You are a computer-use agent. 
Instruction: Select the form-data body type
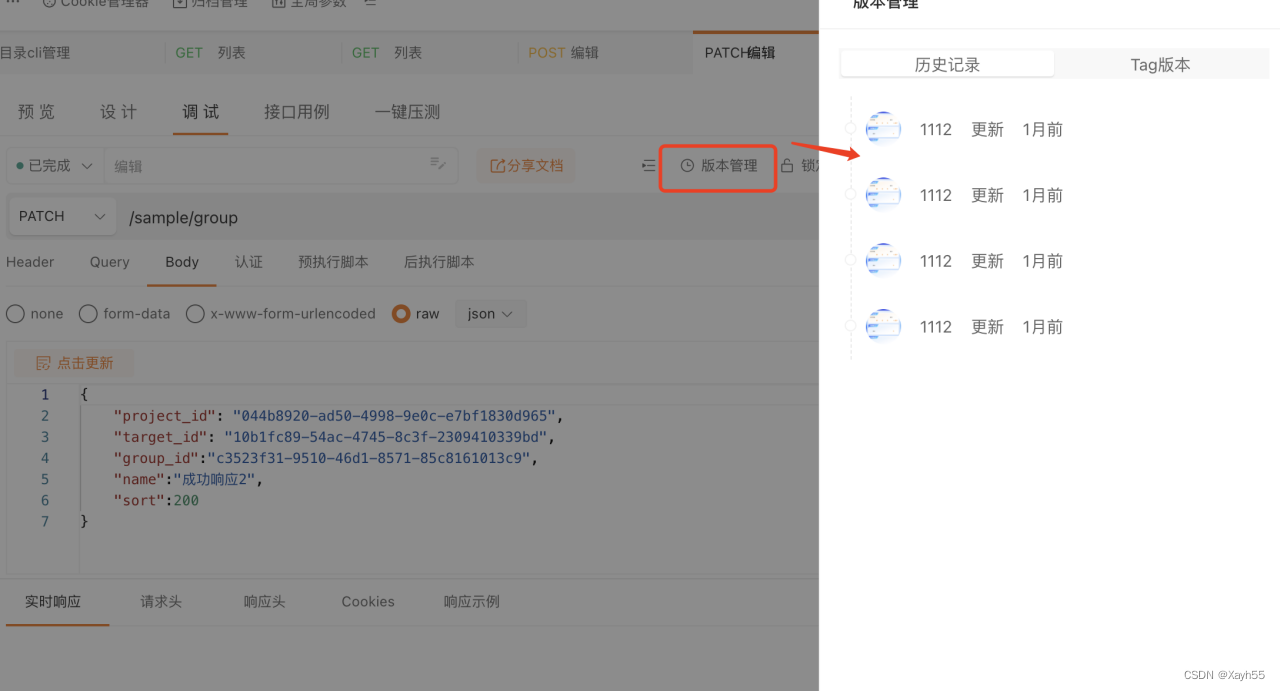coord(88,313)
